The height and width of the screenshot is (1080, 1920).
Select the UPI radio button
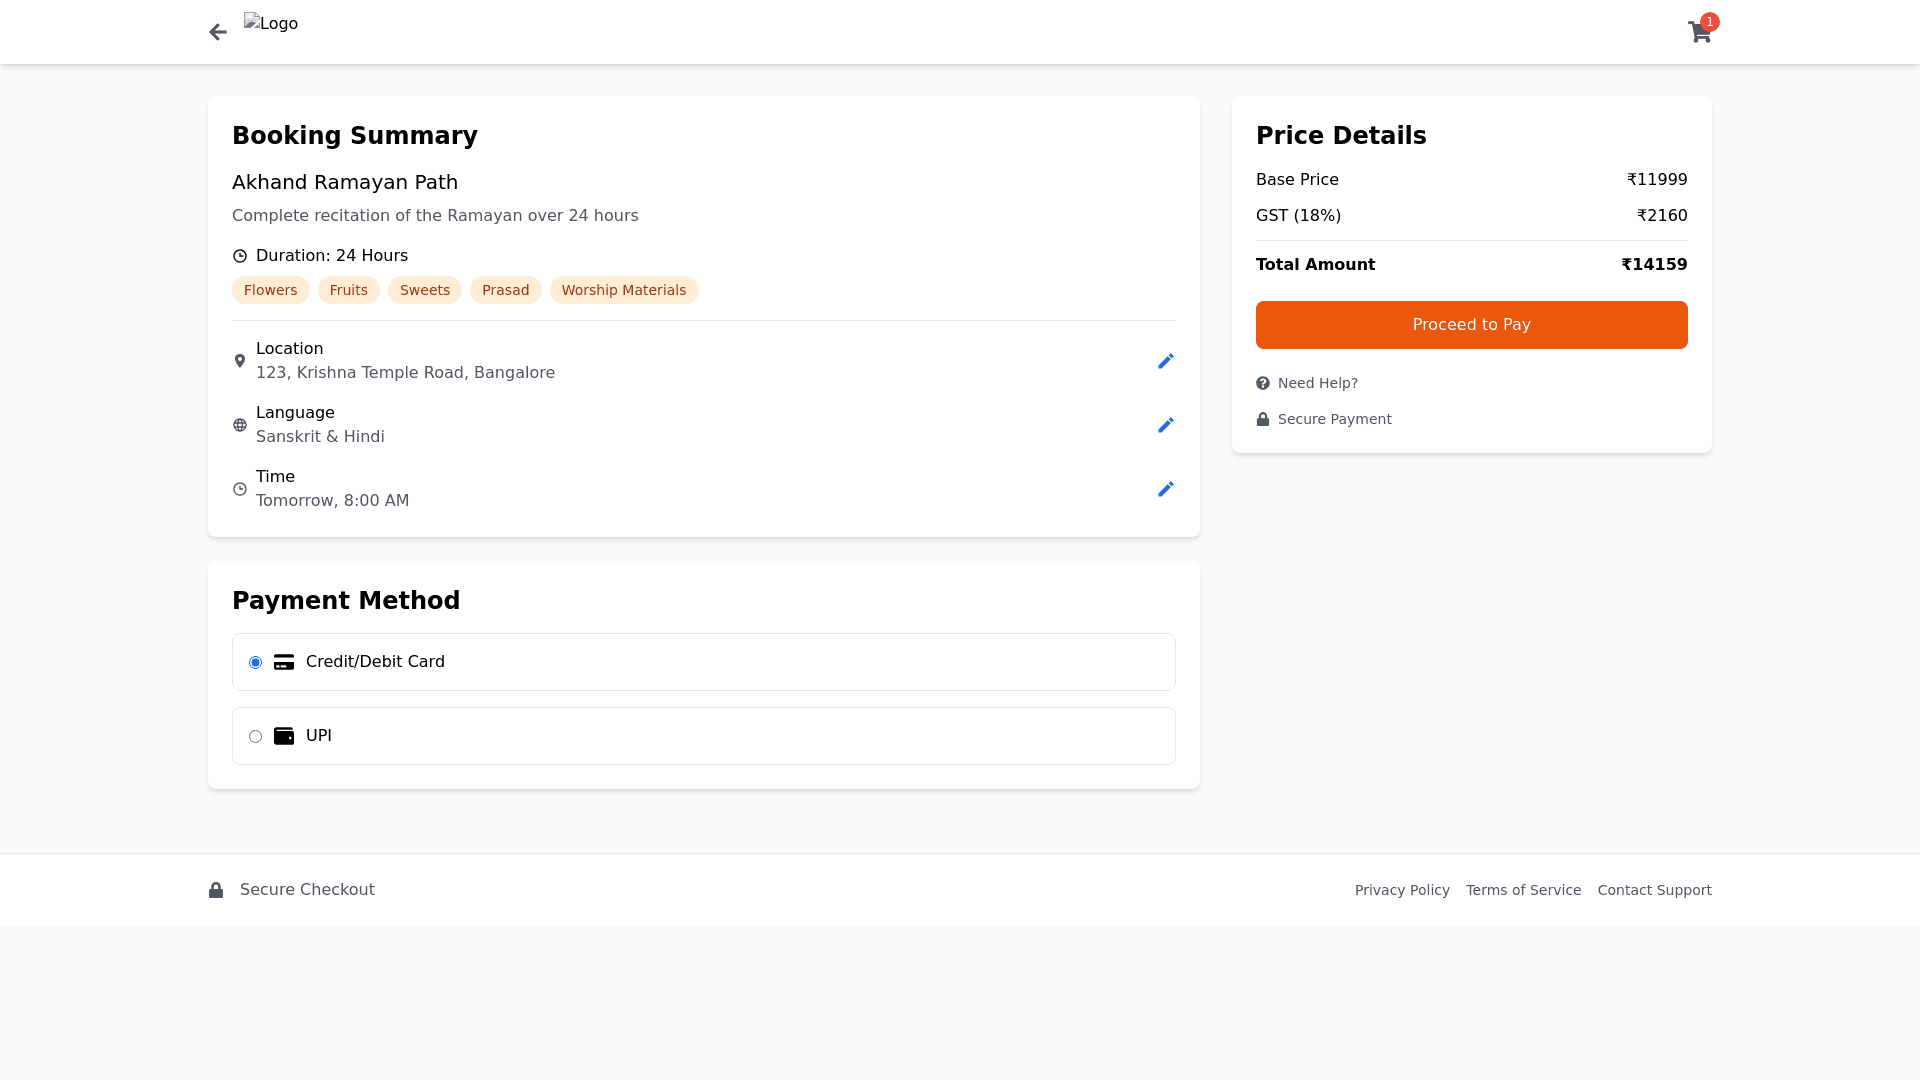[256, 737]
